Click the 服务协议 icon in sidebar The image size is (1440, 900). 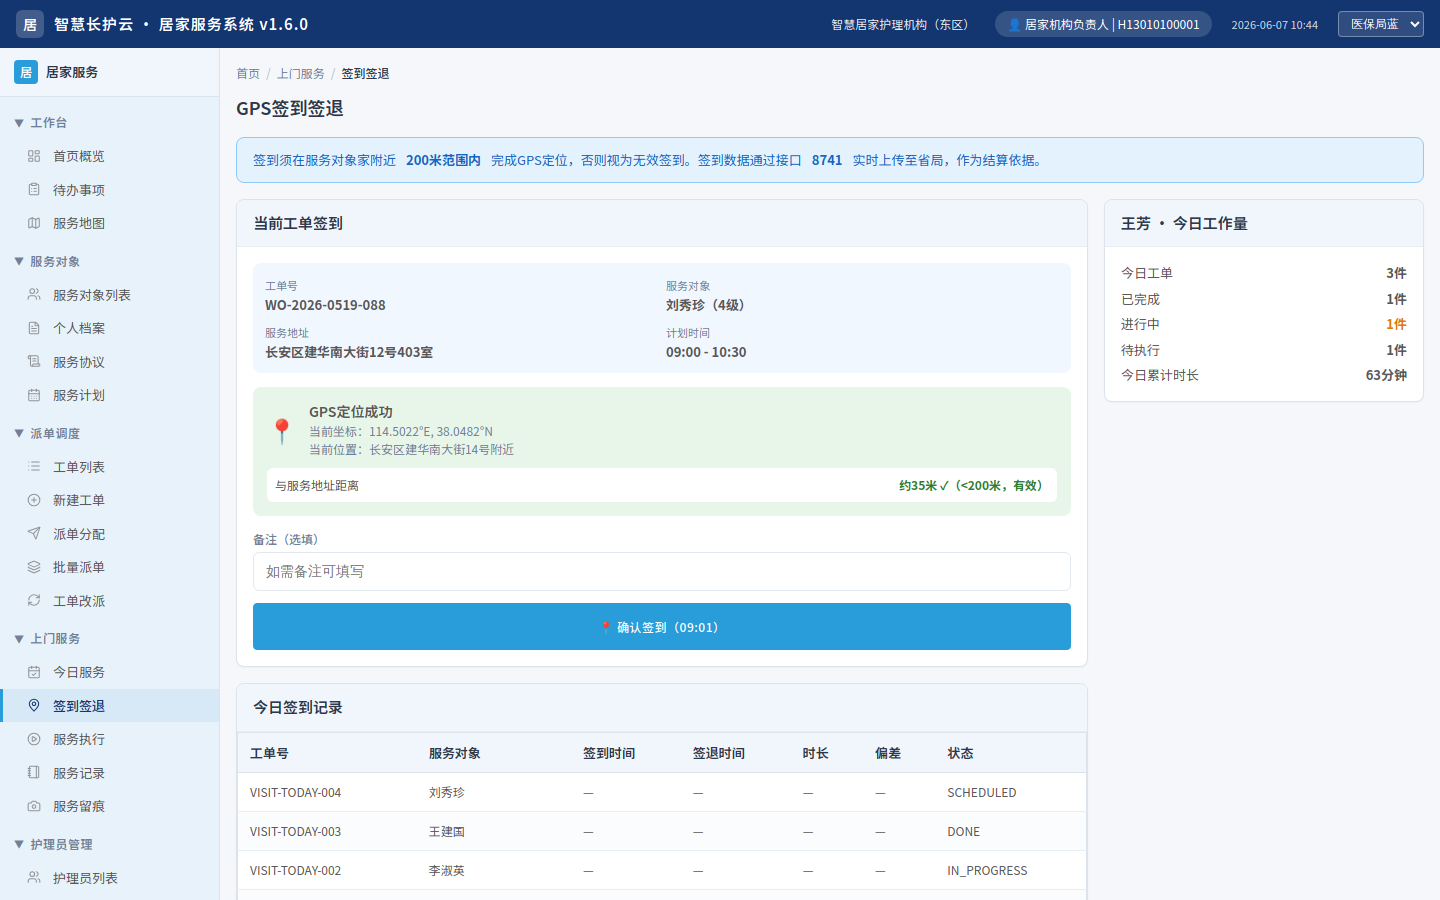point(34,362)
